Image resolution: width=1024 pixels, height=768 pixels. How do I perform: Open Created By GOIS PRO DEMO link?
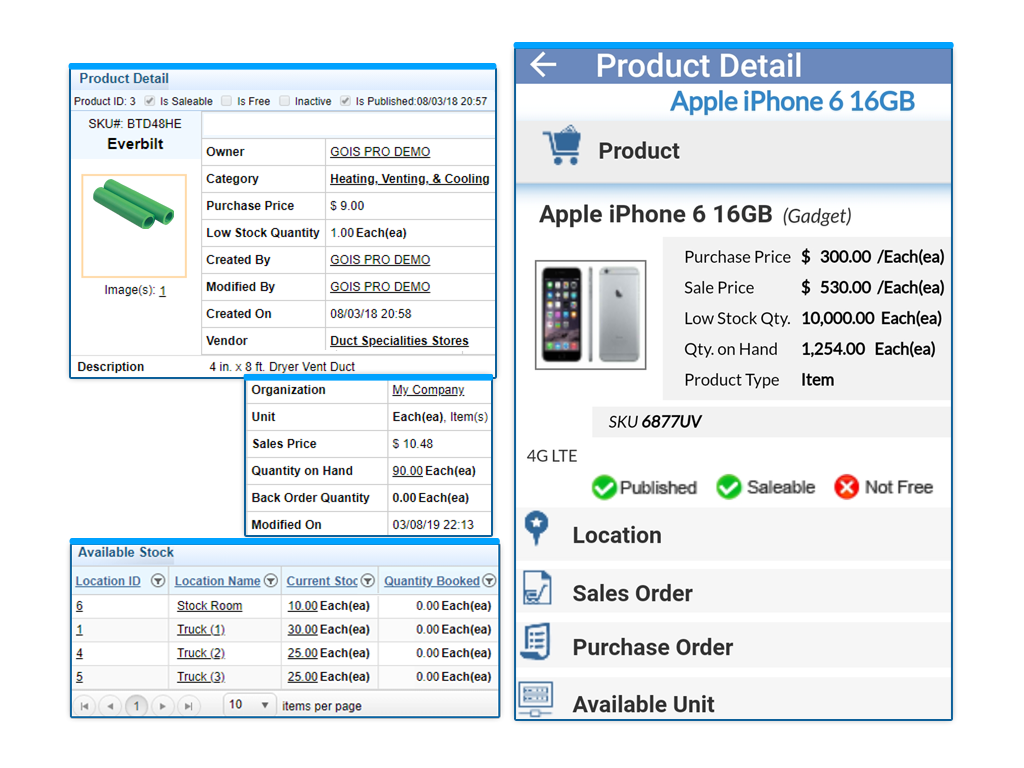[380, 259]
